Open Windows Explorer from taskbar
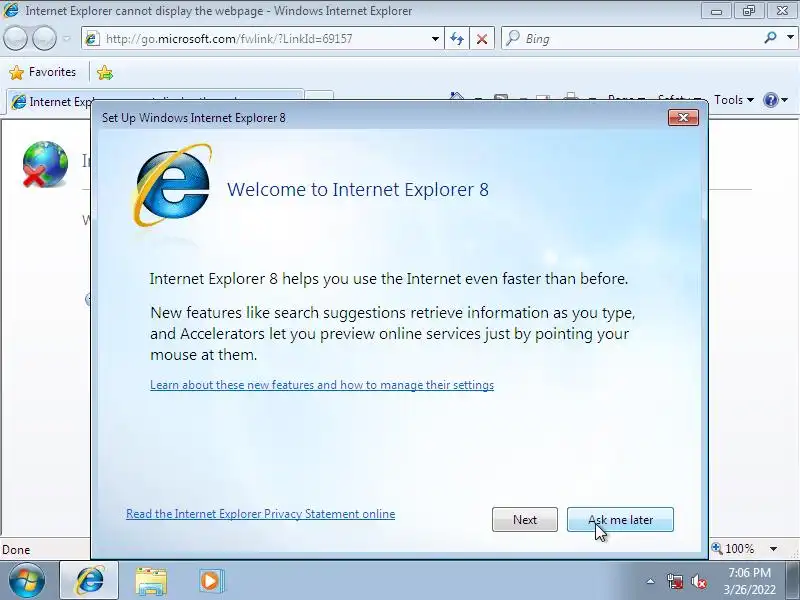The height and width of the screenshot is (600, 800). 151,581
